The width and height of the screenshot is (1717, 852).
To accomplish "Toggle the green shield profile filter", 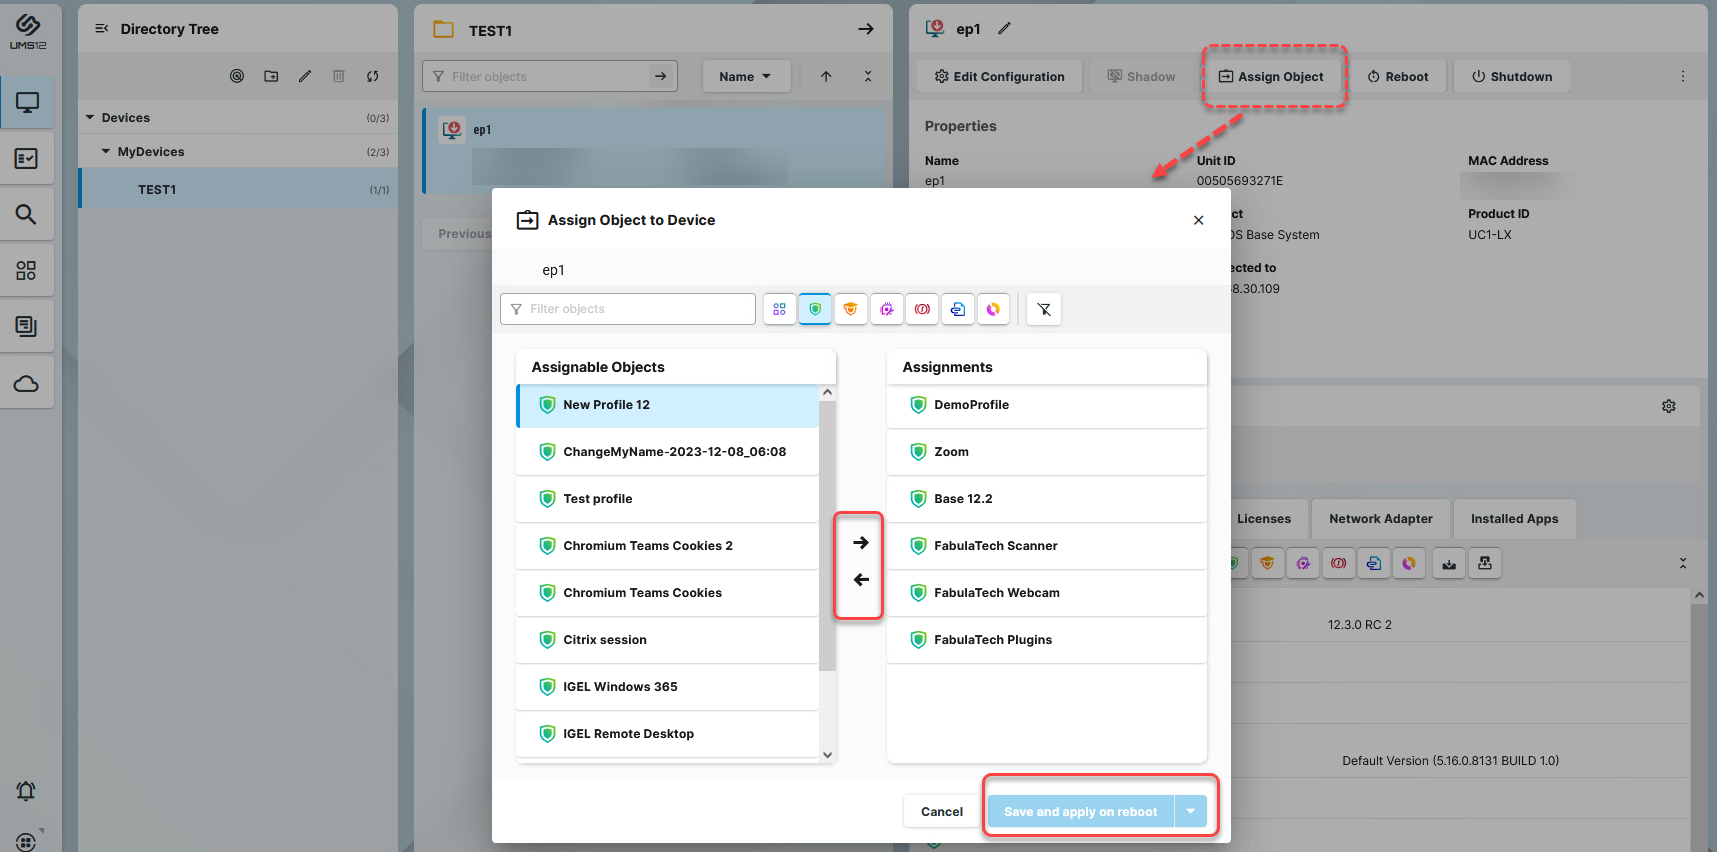I will (815, 309).
